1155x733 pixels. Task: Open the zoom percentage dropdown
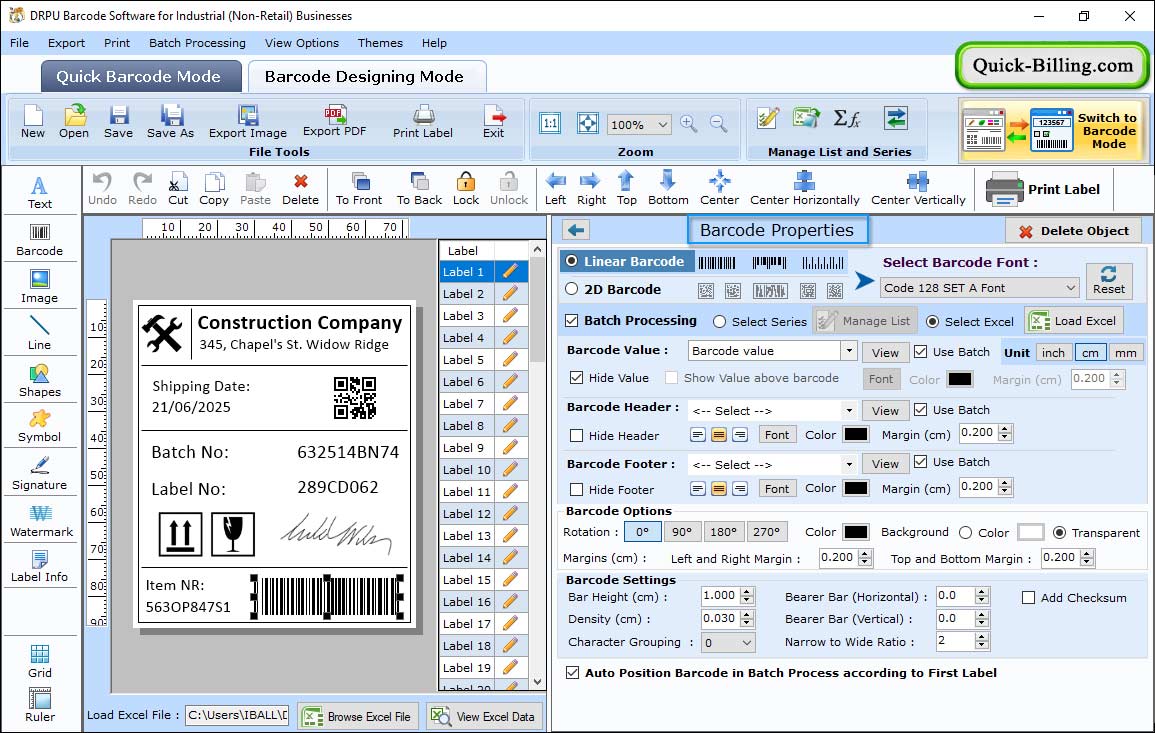[639, 124]
